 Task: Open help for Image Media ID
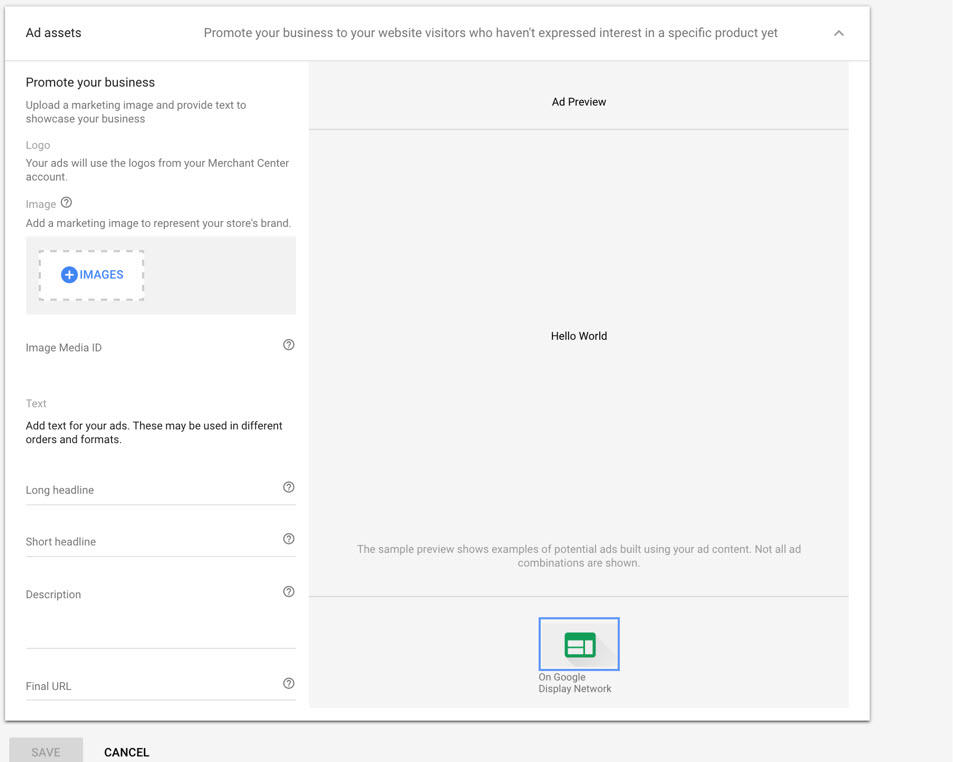tap(289, 345)
